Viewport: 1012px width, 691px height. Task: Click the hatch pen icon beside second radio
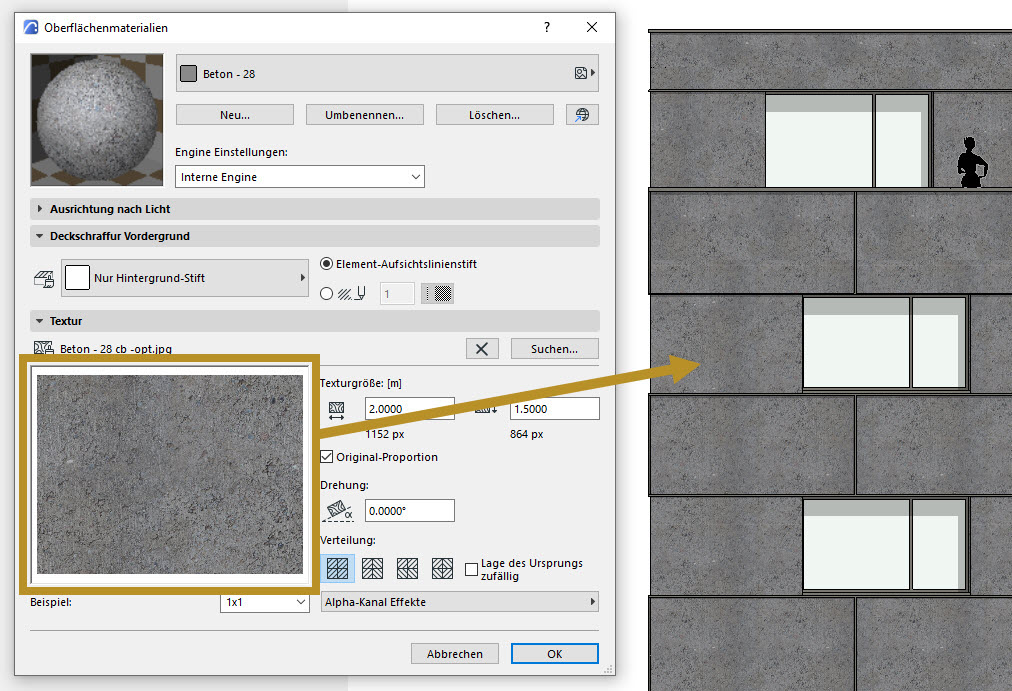352,294
